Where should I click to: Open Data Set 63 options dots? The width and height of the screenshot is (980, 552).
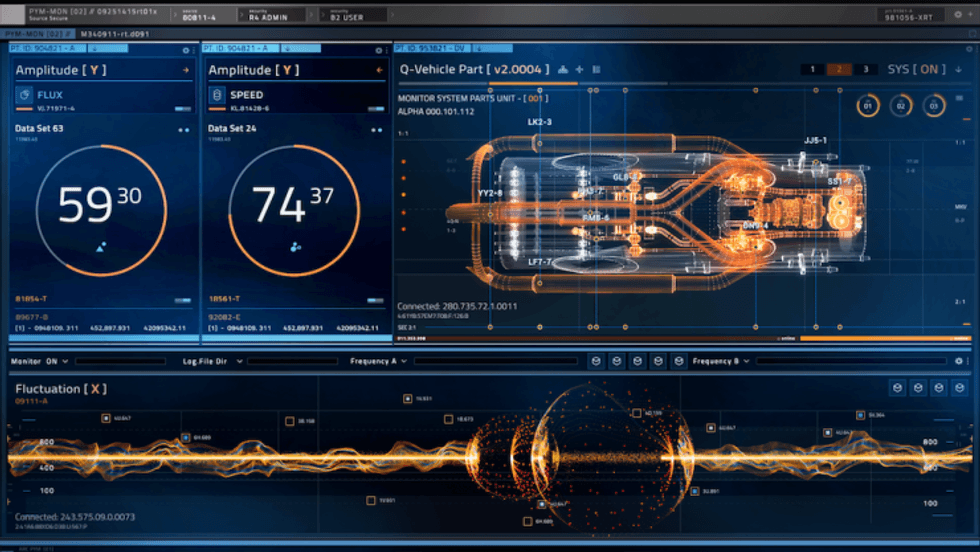click(x=184, y=130)
